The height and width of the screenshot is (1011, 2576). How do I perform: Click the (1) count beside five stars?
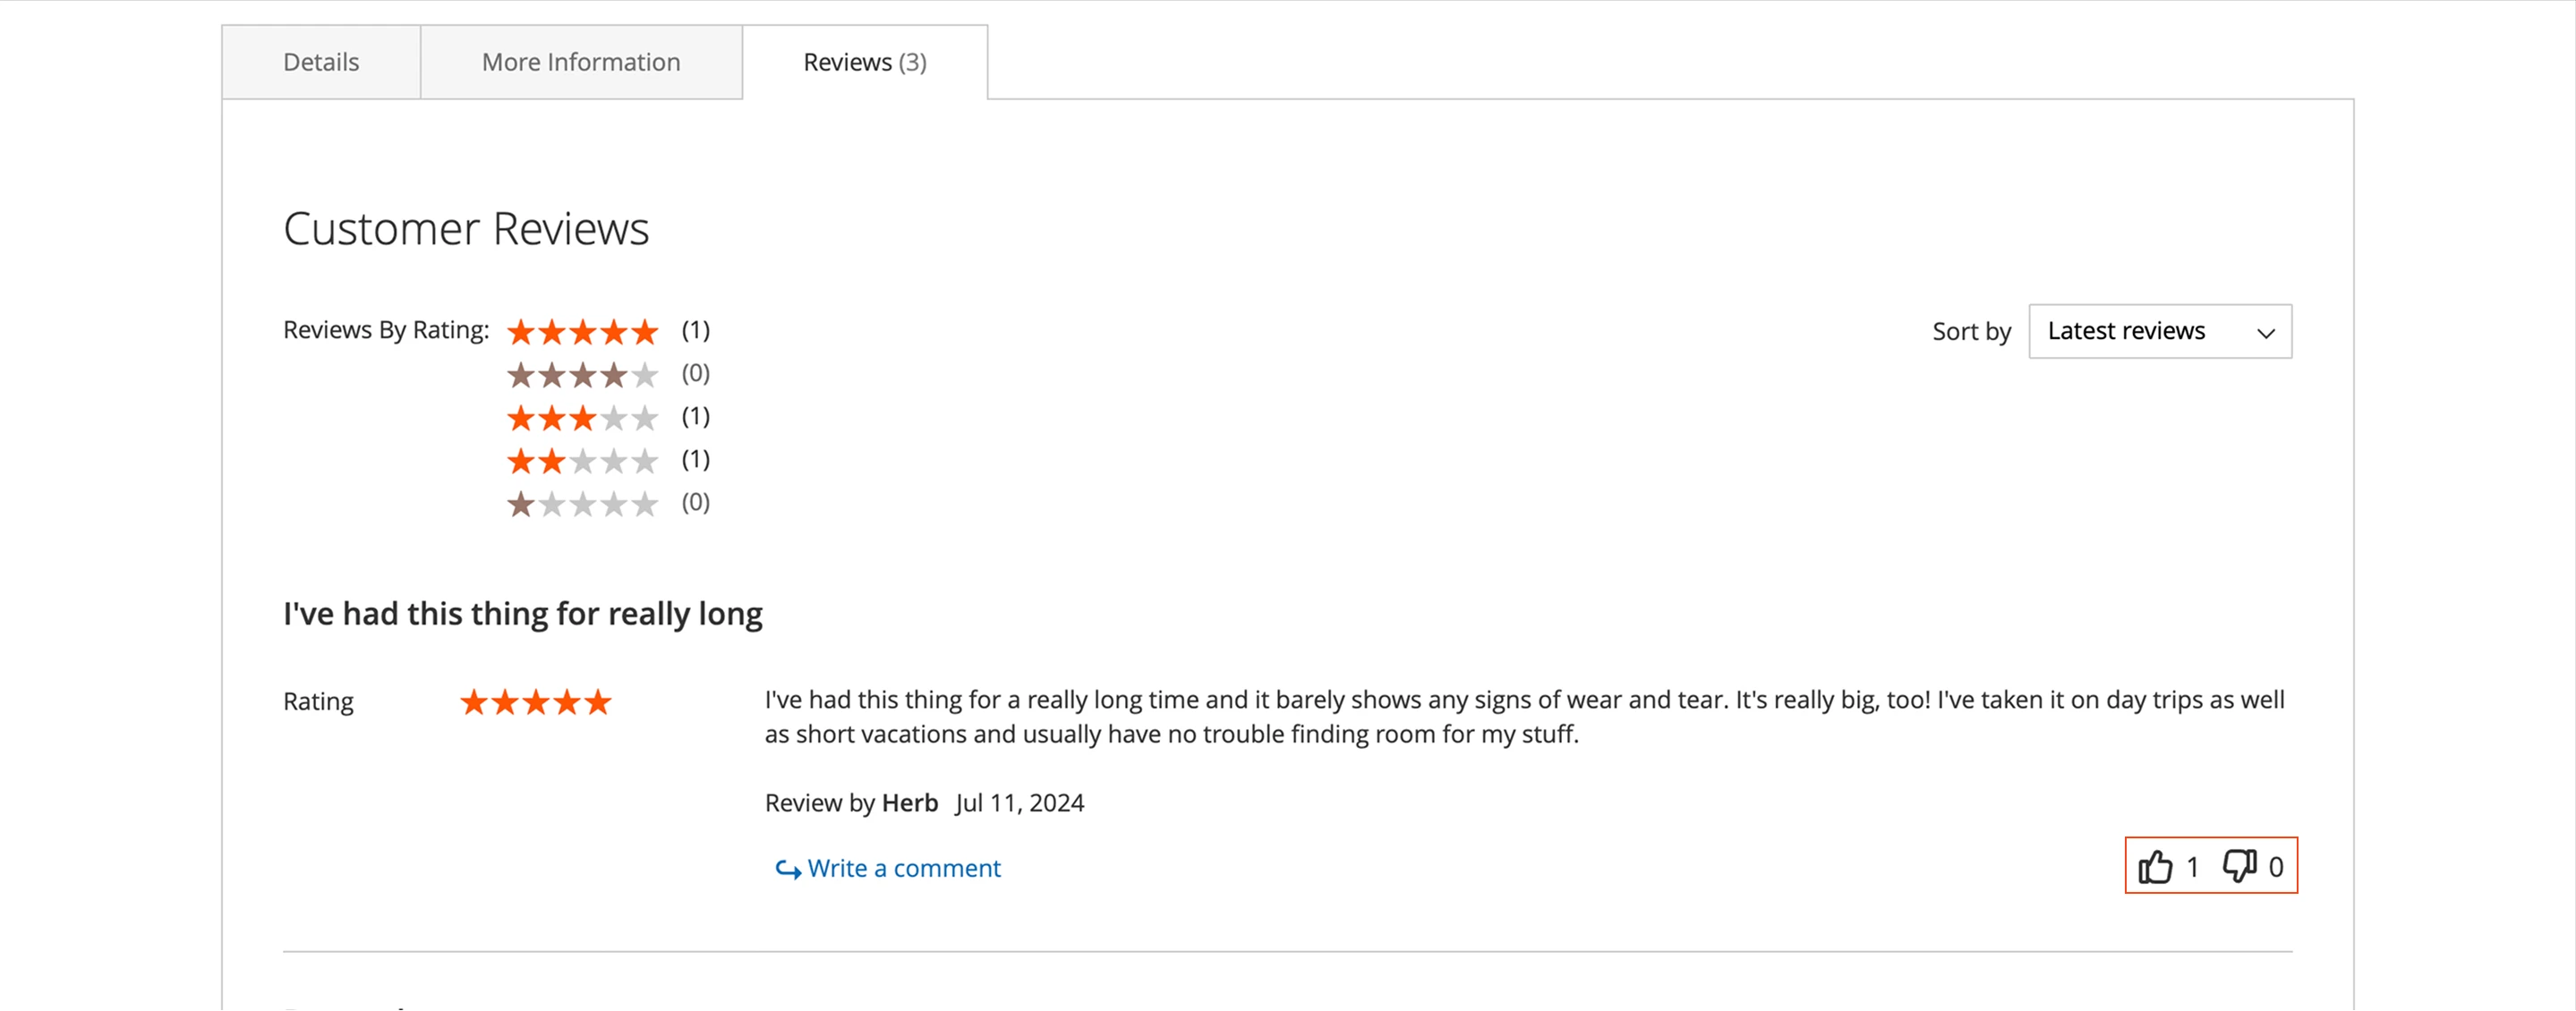tap(695, 330)
